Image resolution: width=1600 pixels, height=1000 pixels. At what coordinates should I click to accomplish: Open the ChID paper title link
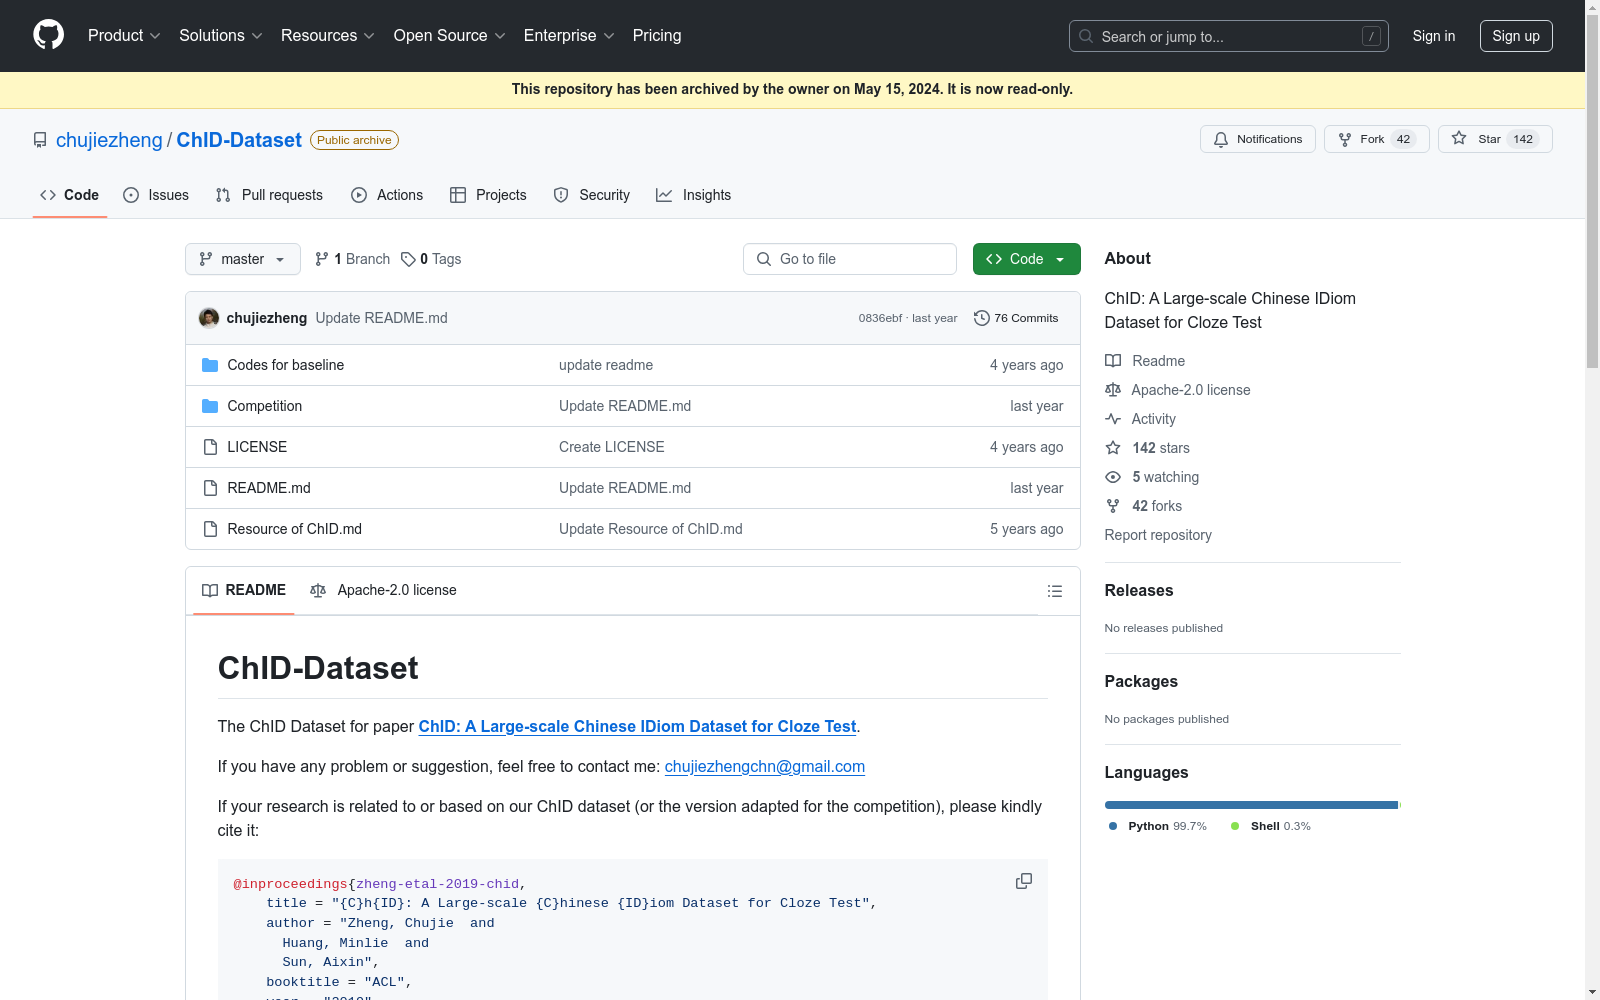637,727
